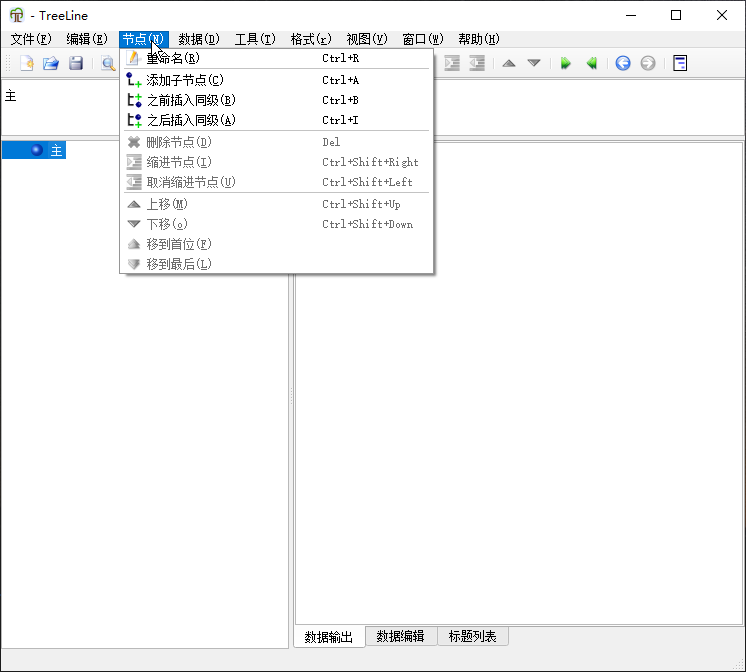Click the magnifier search toolbar icon
Viewport: 746px width, 672px height.
108,63
